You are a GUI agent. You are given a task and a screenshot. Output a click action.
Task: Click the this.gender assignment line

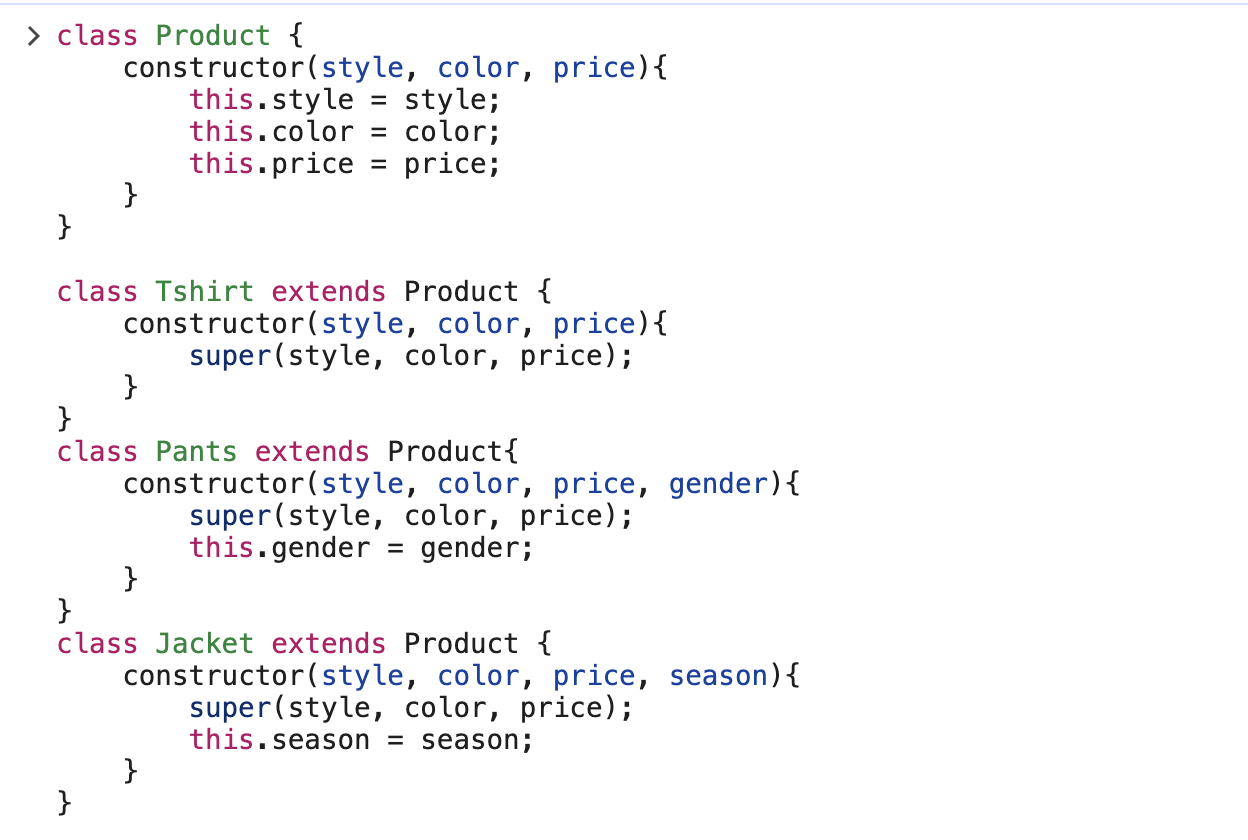click(x=362, y=548)
